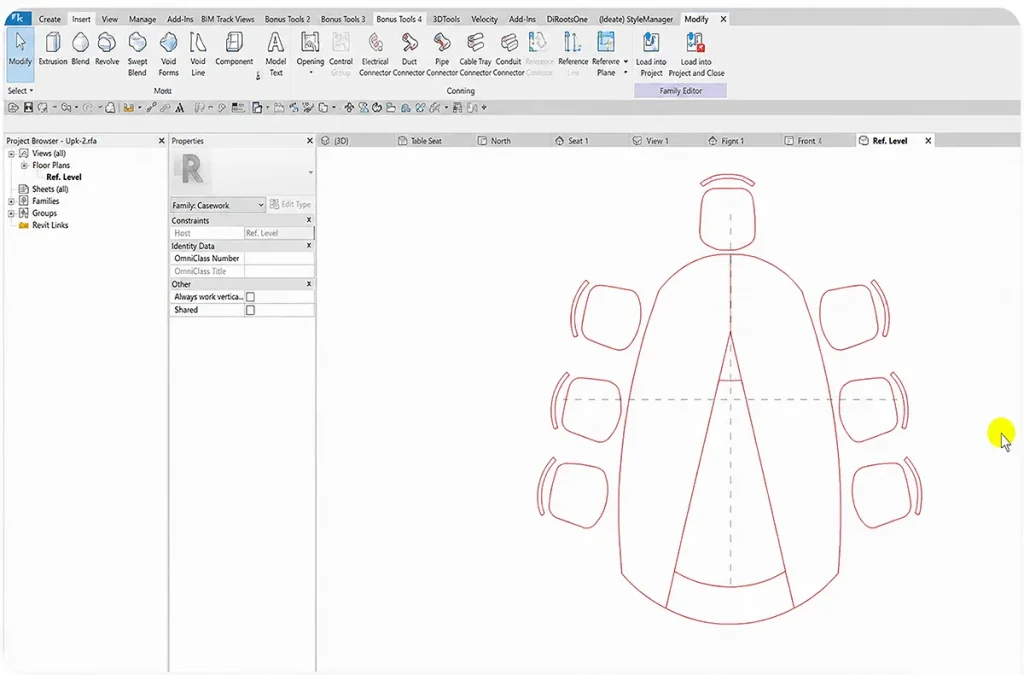Expand the Families tree node
Viewport: 1024px width, 675px height.
11,201
